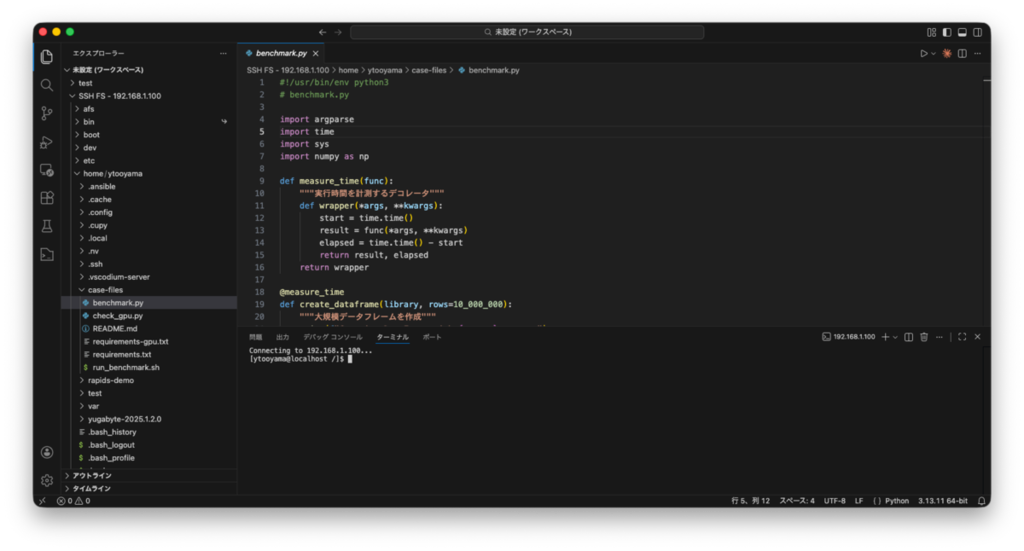Open the Testing flask view
Screen dimensions: 1024x551
[x=46, y=226]
